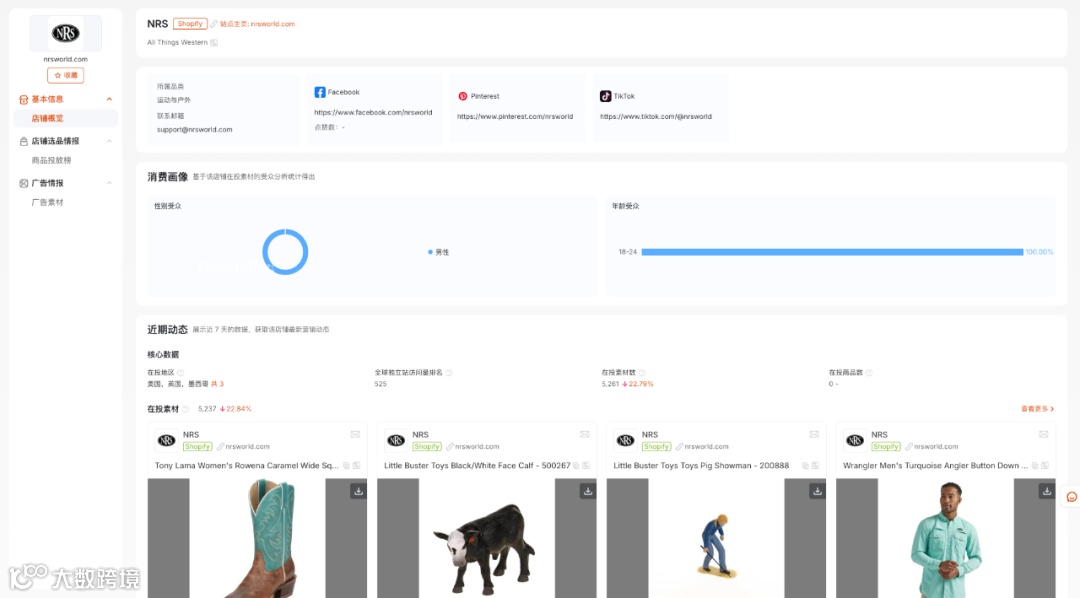Select 店铺概览 in the sidebar

(65, 118)
